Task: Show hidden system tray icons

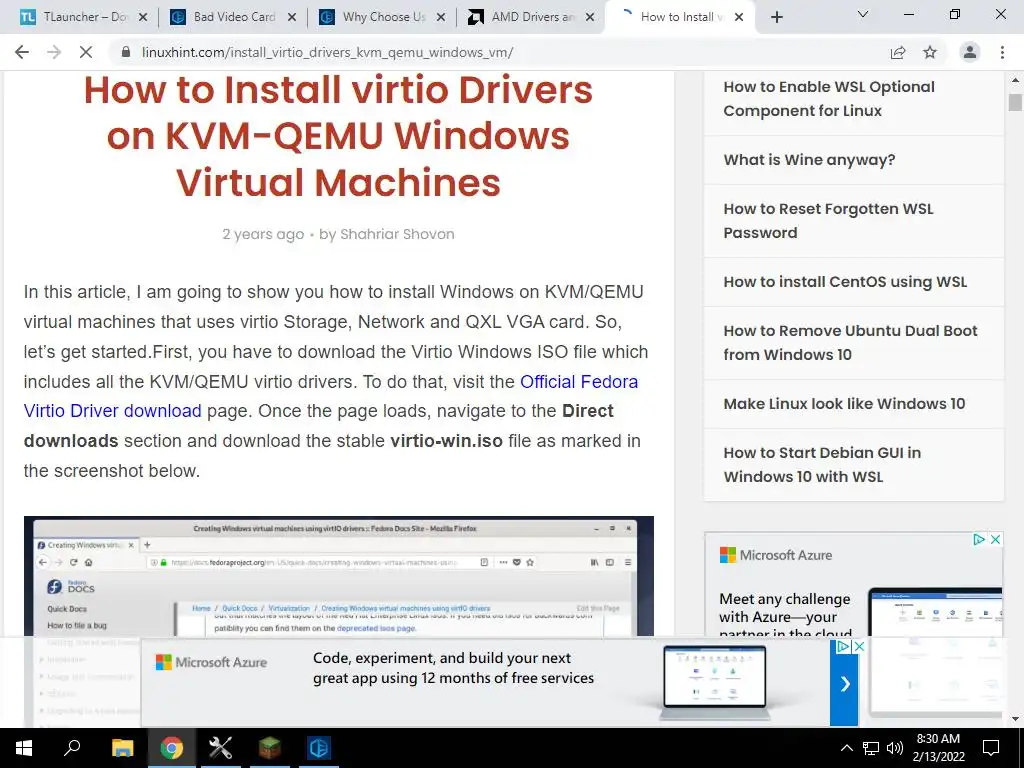Action: point(846,748)
